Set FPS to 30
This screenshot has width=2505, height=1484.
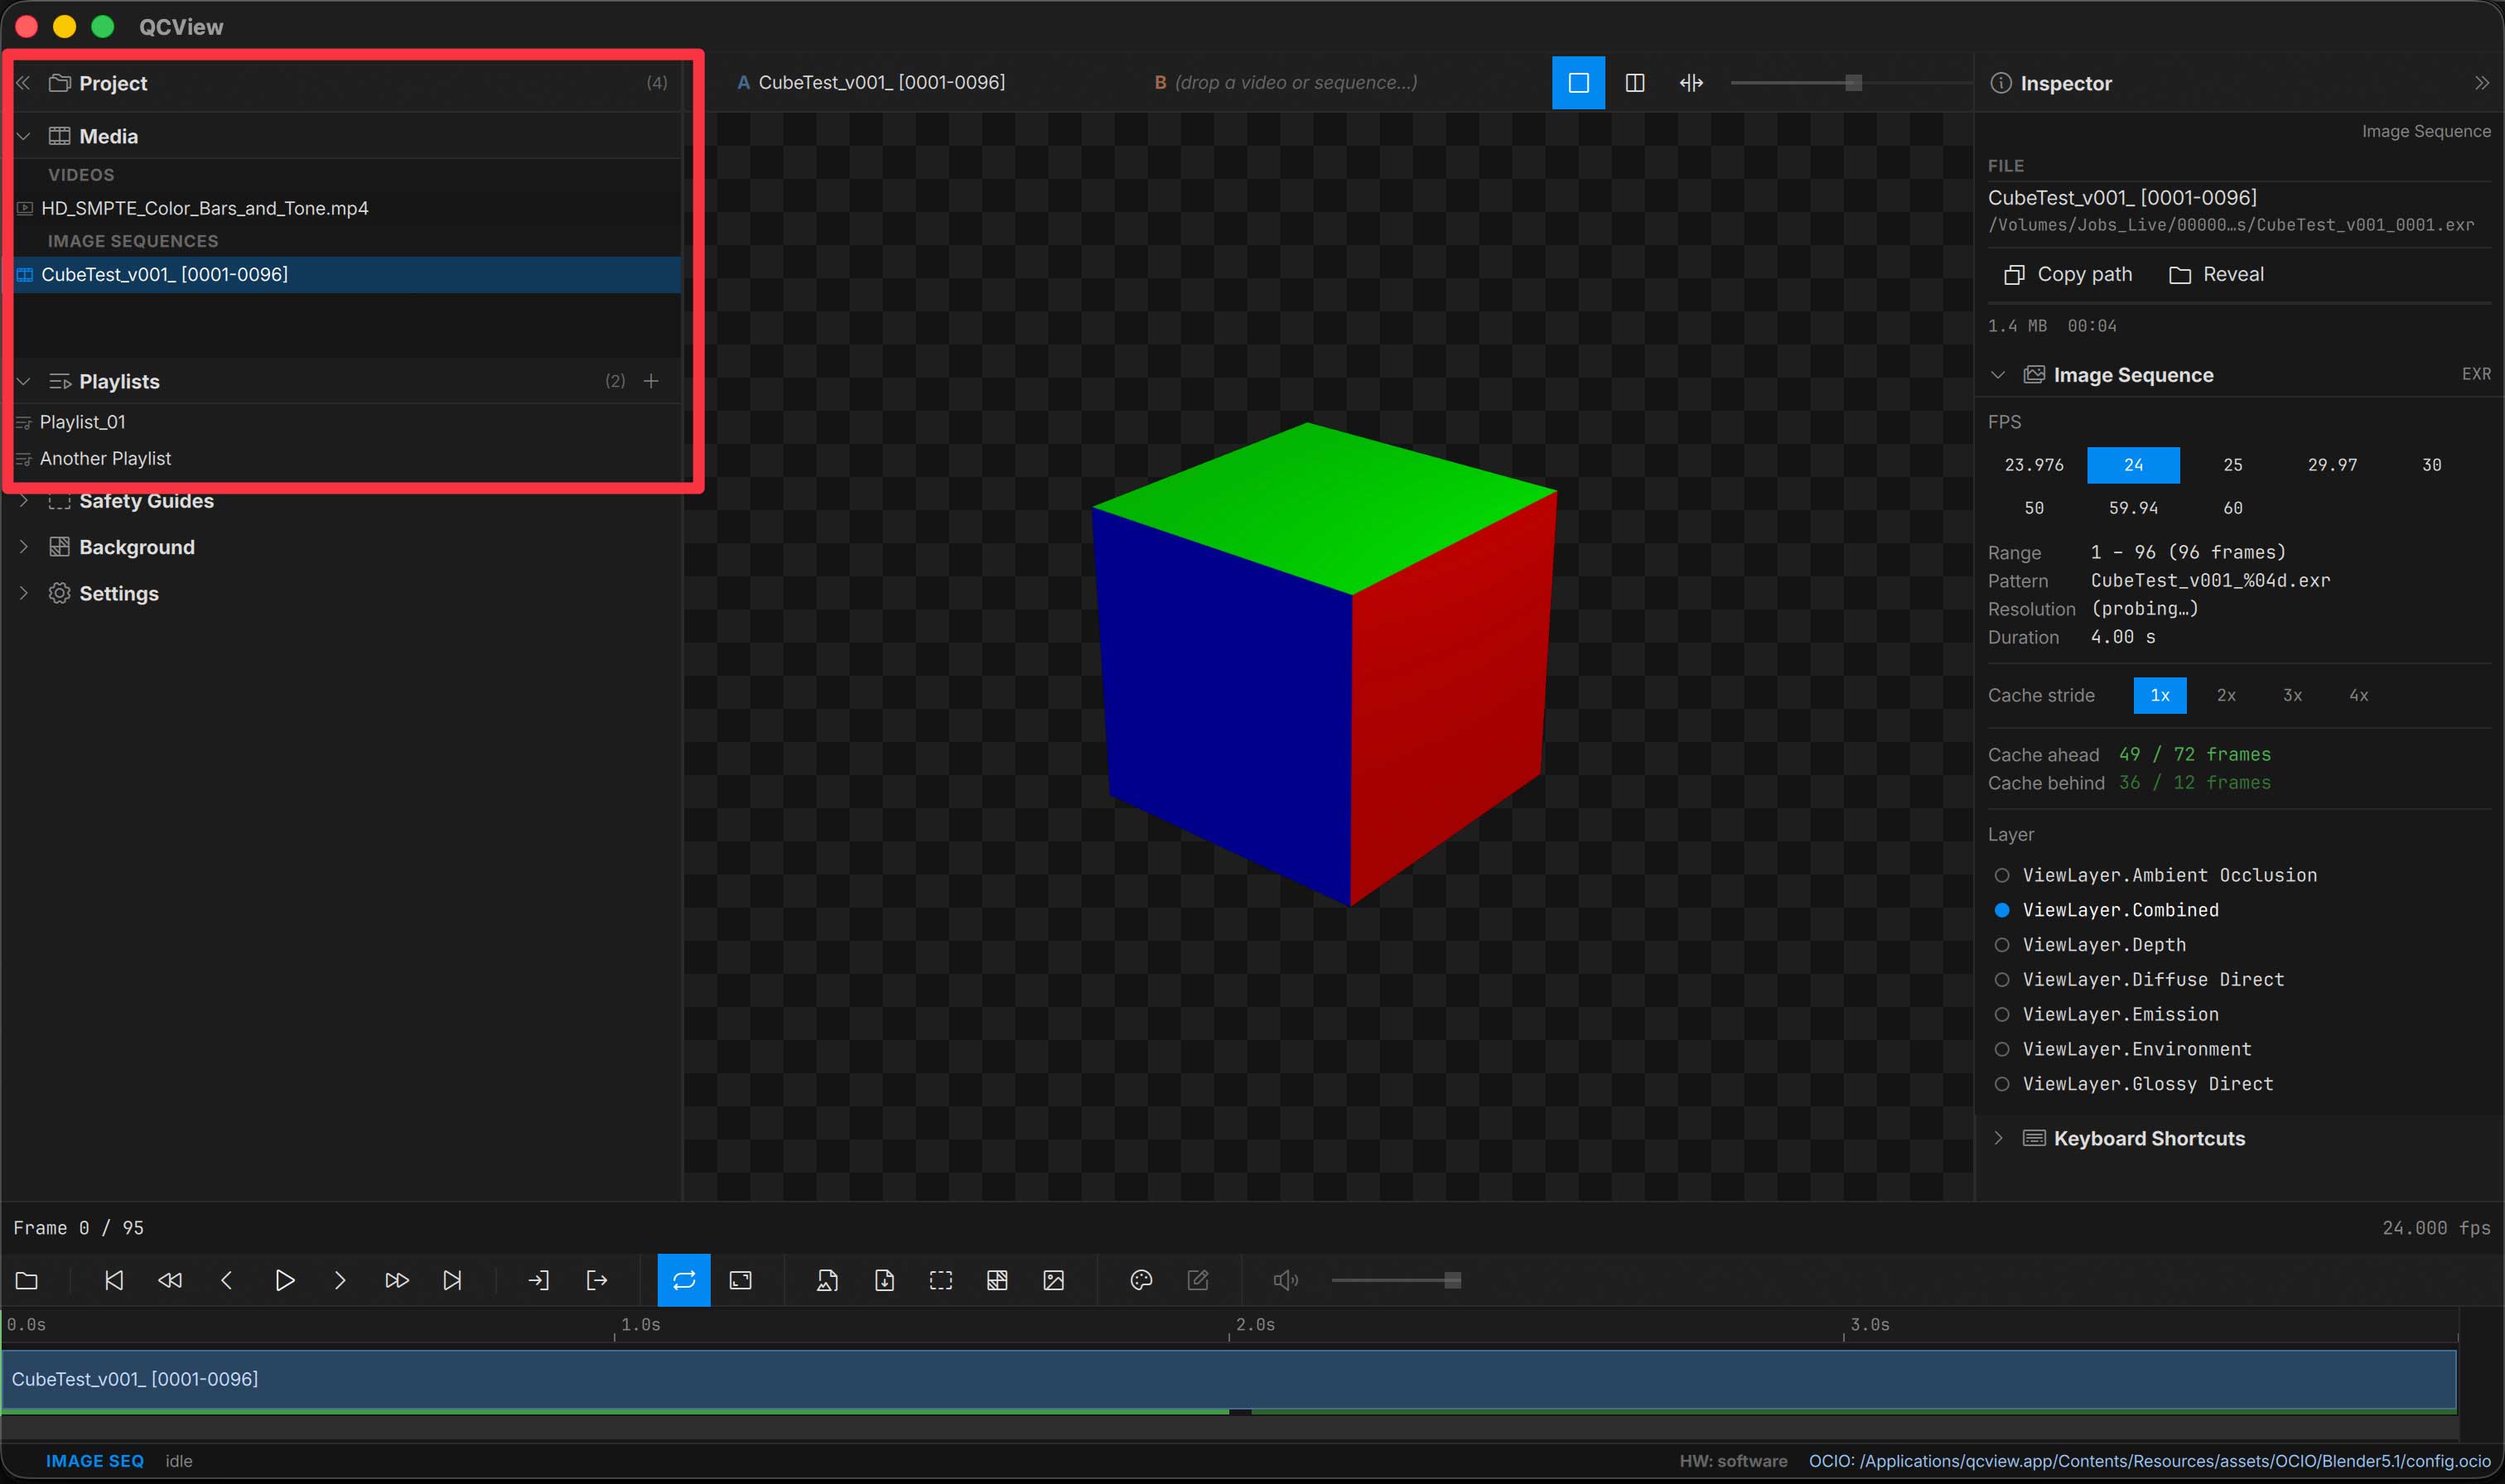tap(2432, 465)
